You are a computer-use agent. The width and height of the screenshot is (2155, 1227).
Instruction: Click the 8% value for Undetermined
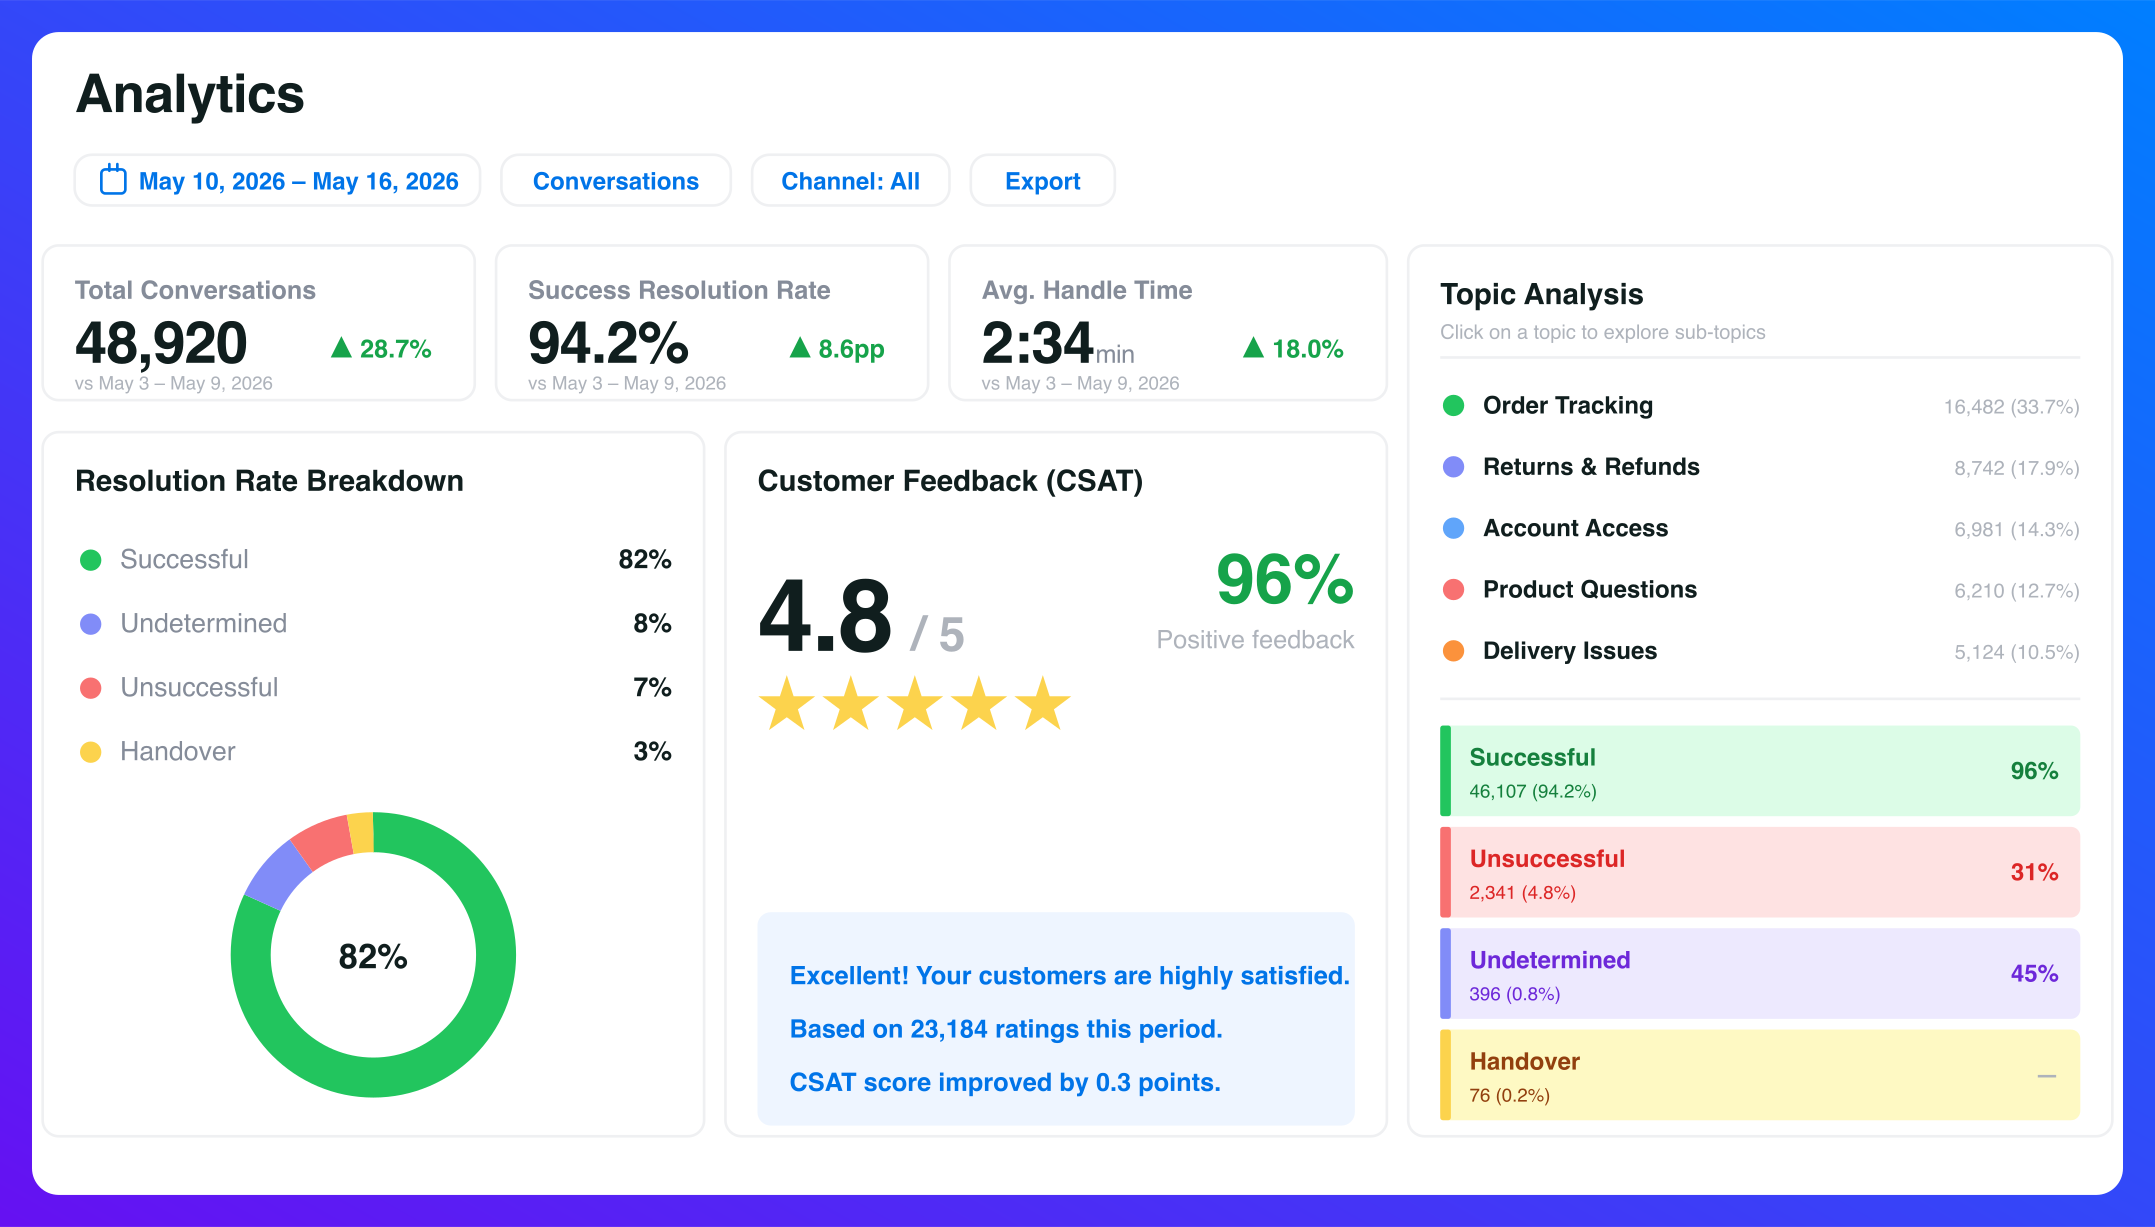(652, 623)
